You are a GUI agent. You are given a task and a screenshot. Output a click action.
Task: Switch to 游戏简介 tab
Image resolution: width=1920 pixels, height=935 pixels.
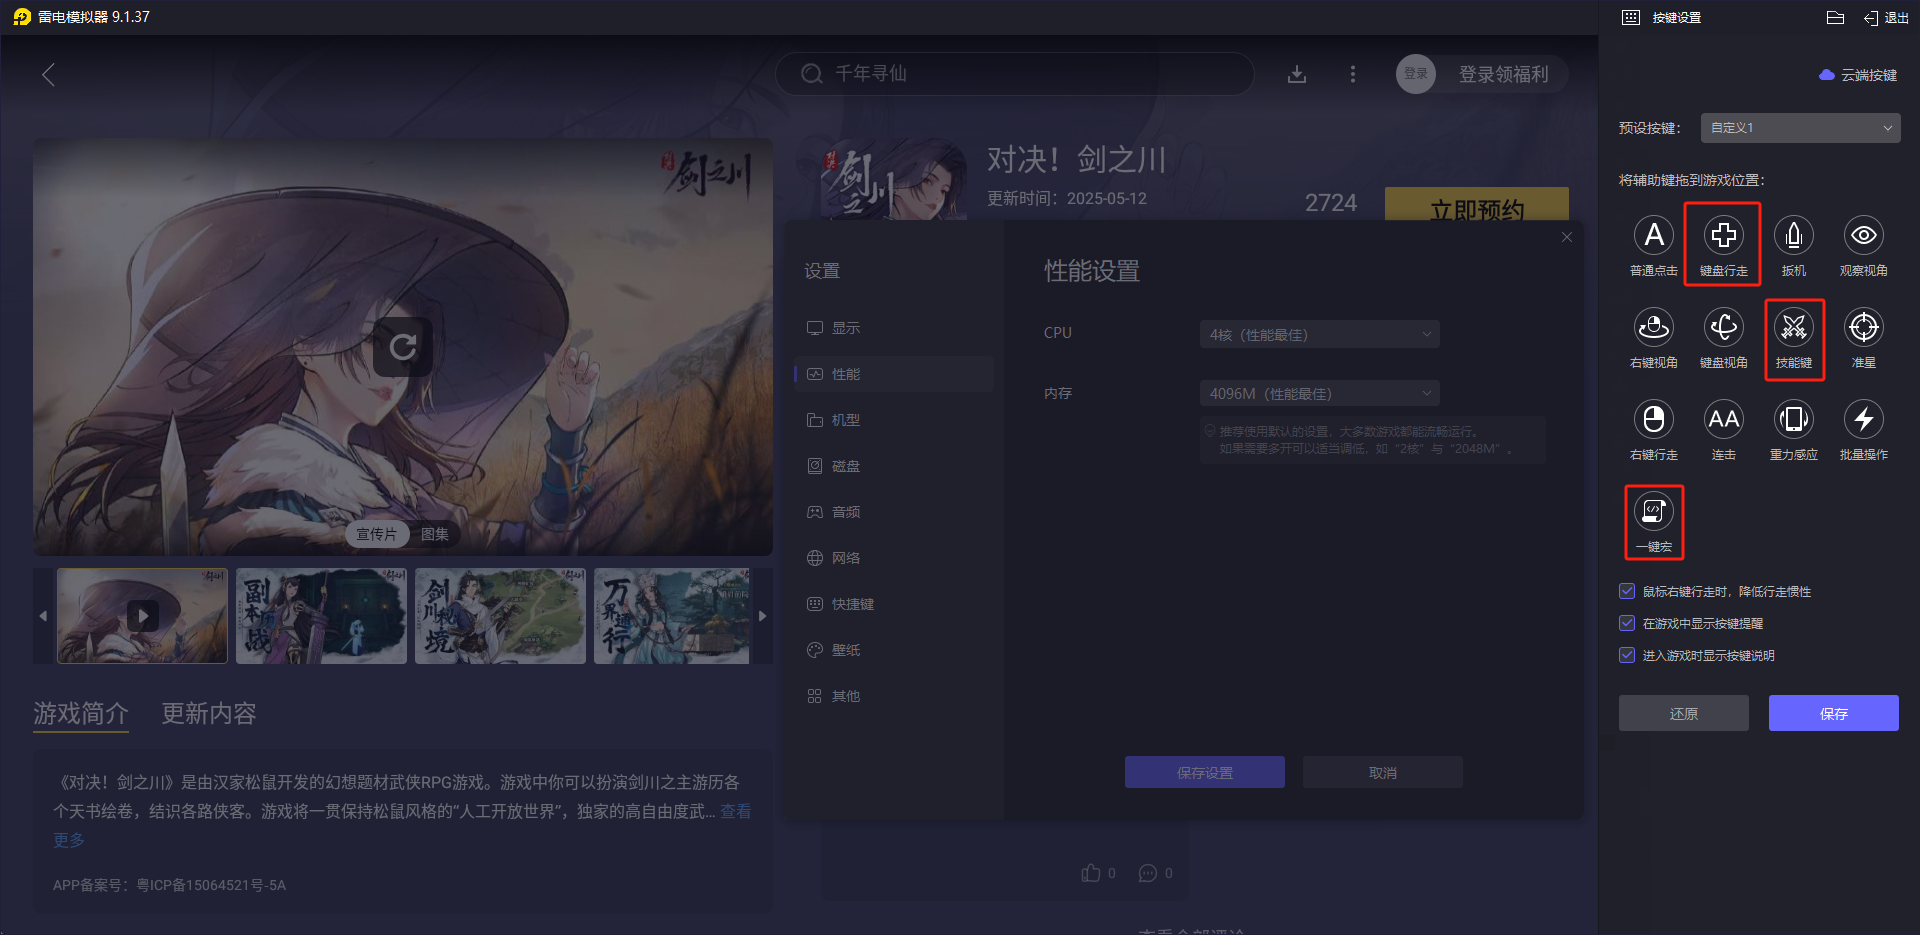[81, 713]
